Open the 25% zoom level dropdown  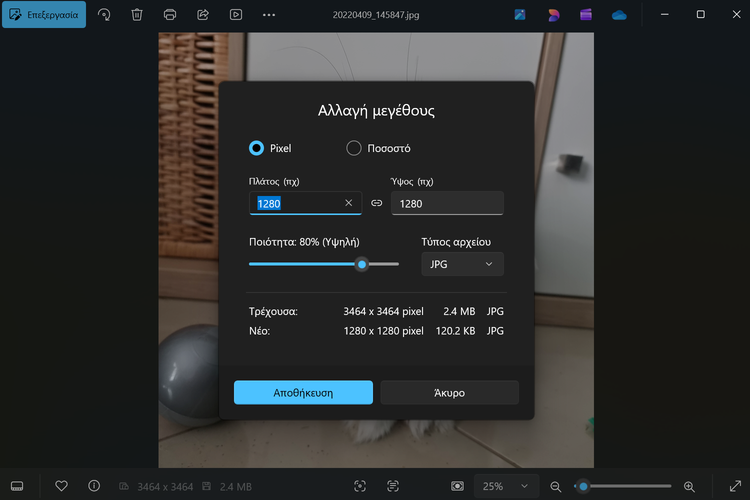[504, 486]
